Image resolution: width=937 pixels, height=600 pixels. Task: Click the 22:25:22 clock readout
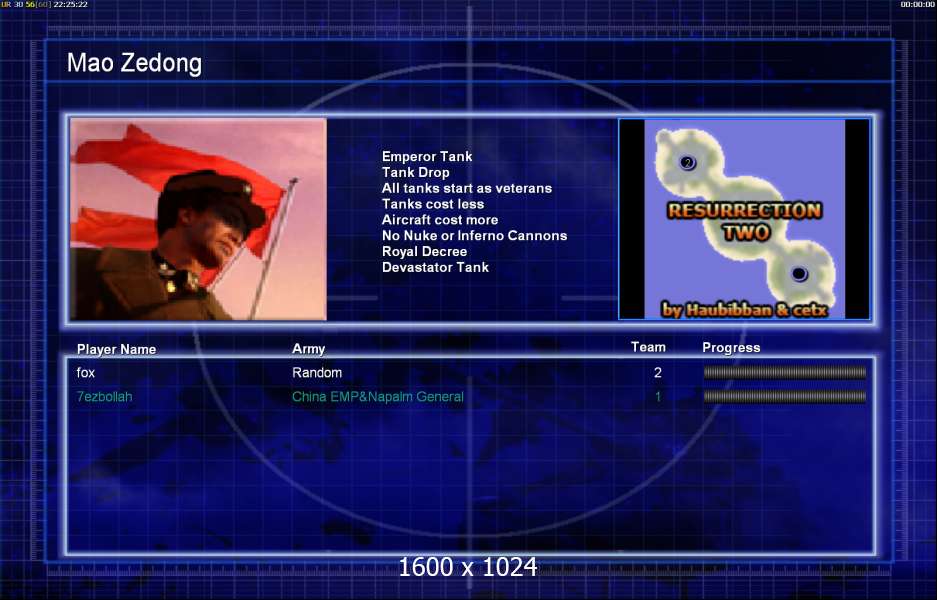tap(71, 4)
